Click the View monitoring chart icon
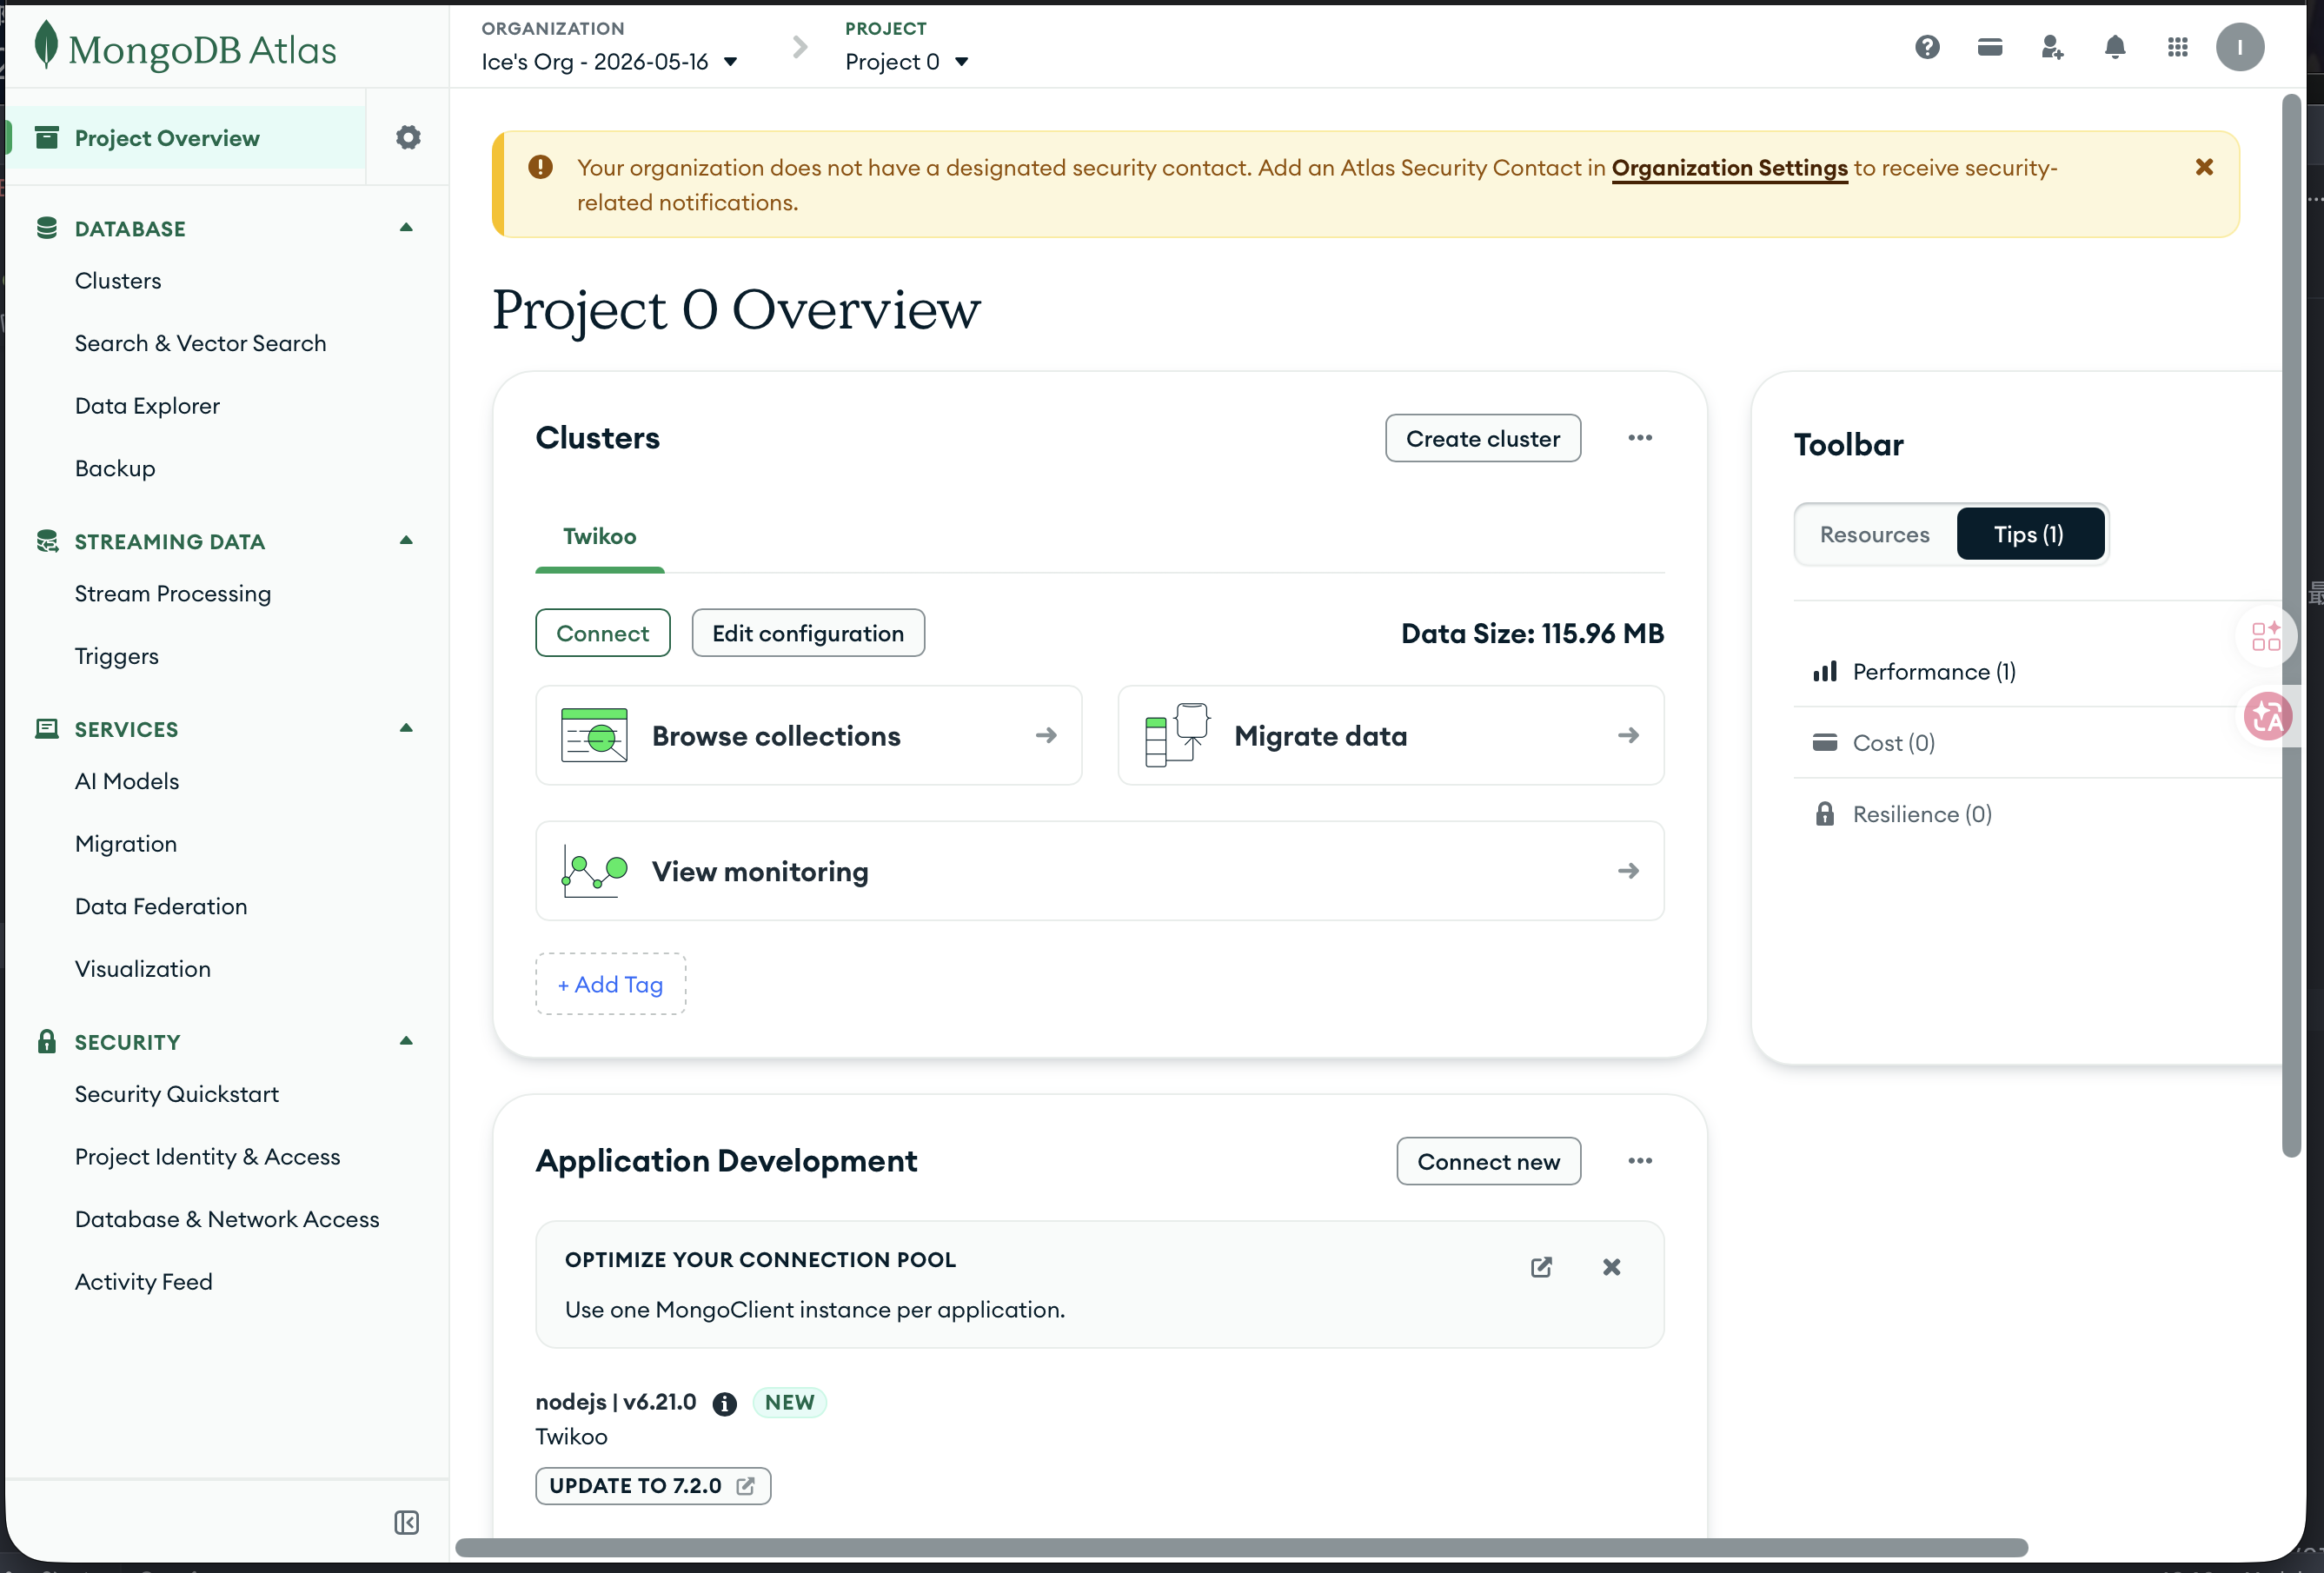This screenshot has height=1573, width=2324. [x=594, y=871]
